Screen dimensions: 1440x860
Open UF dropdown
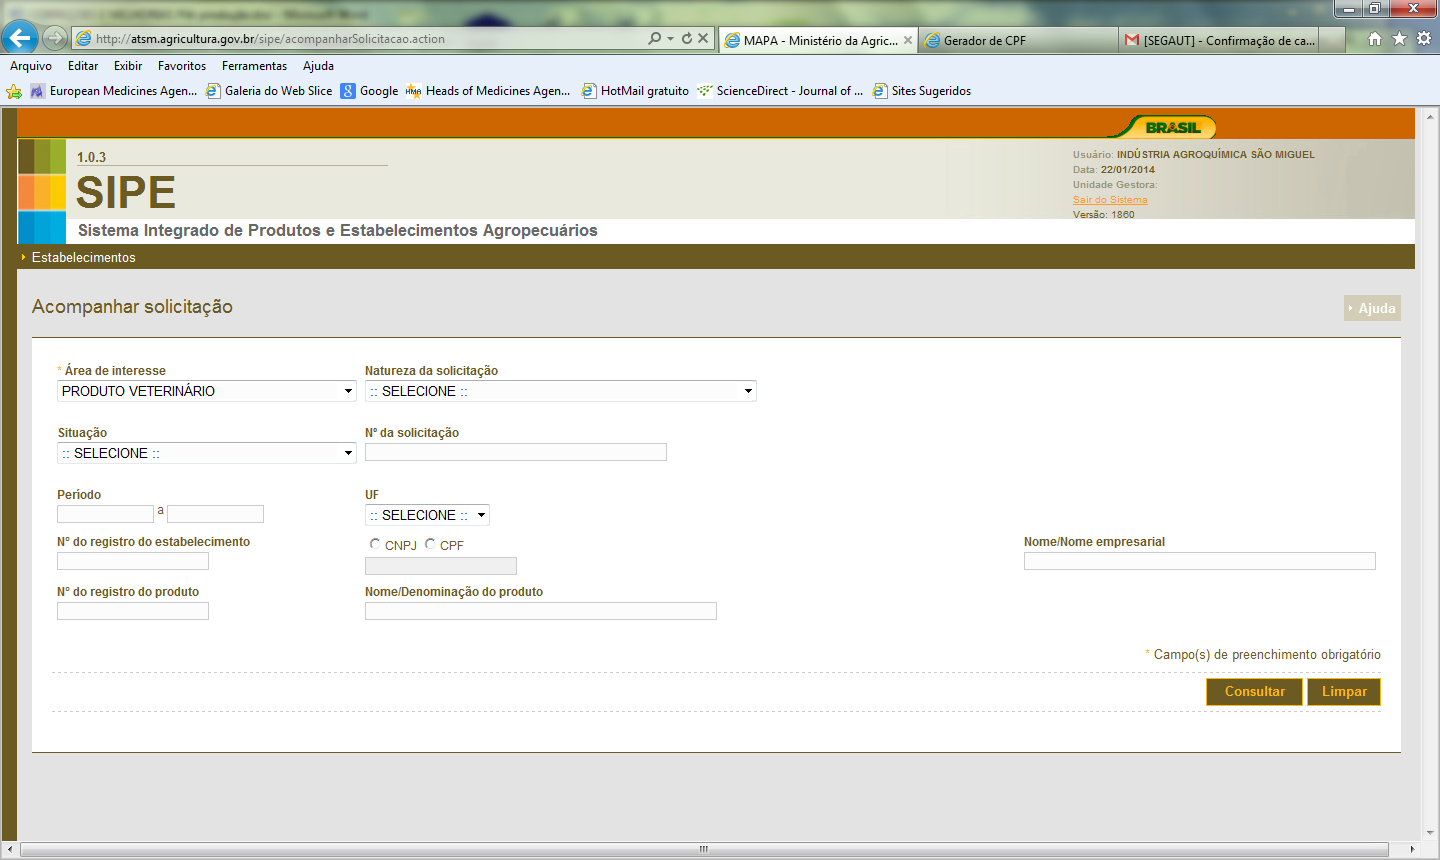(x=427, y=515)
